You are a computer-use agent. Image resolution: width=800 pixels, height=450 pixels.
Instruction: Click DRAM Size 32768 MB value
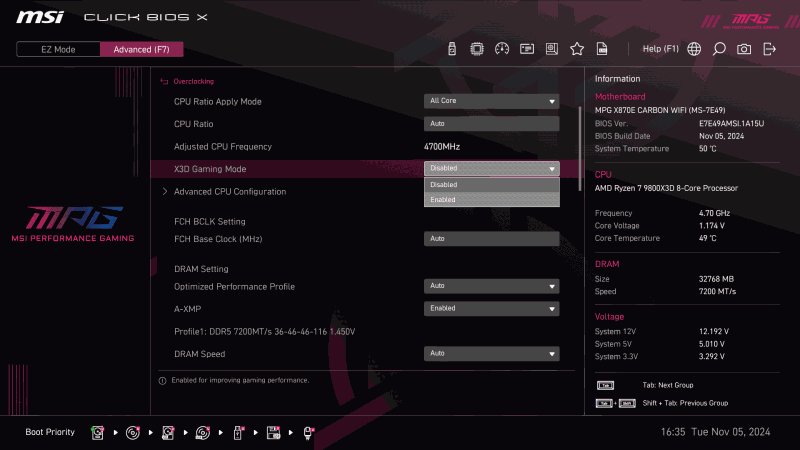716,279
